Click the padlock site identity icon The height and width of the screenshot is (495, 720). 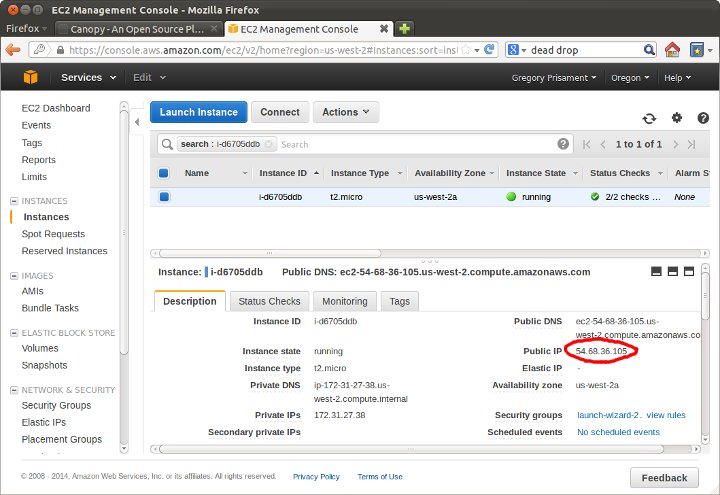[x=60, y=50]
